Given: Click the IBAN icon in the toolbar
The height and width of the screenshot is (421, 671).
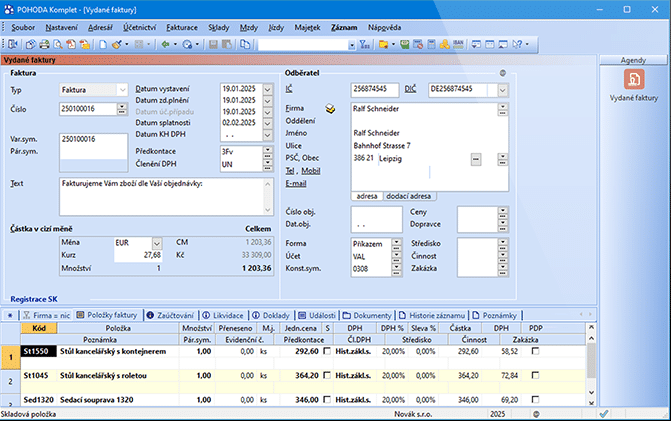Looking at the screenshot, I should pyautogui.click(x=456, y=45).
